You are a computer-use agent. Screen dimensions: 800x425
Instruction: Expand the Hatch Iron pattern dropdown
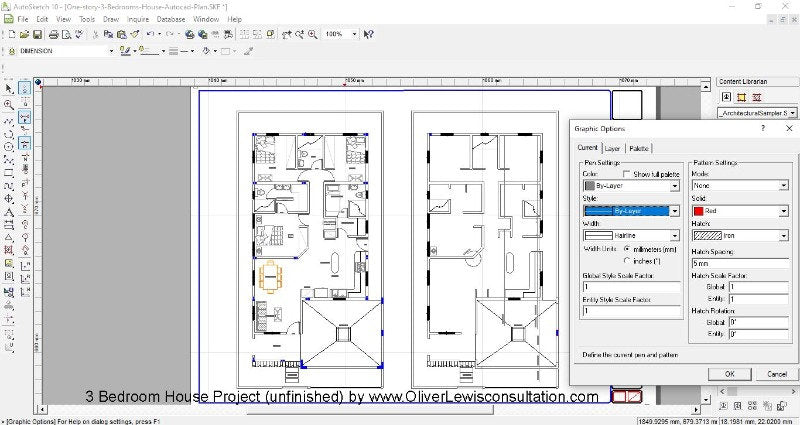pyautogui.click(x=782, y=235)
